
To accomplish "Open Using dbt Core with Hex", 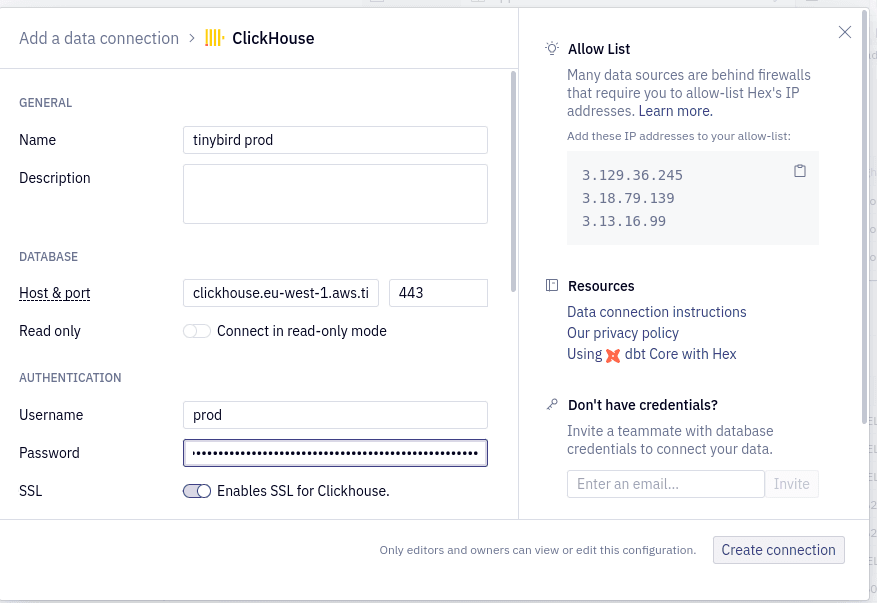I will 650,354.
